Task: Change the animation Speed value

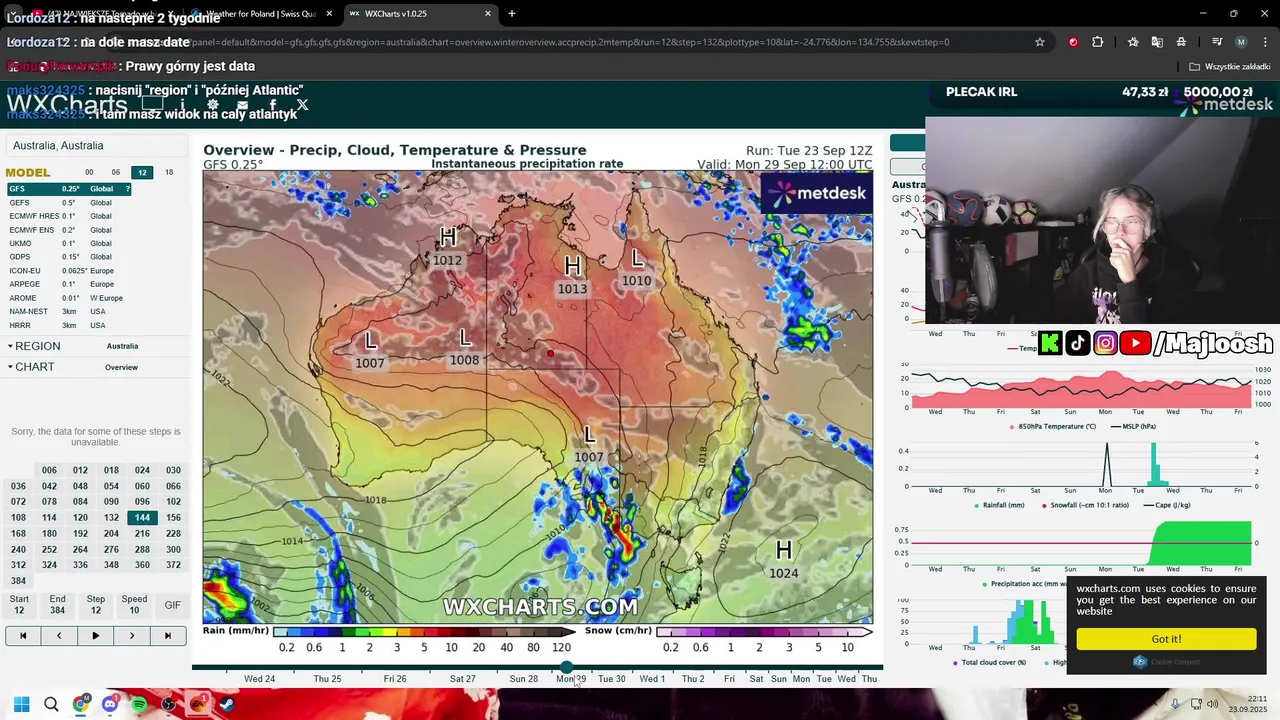Action: click(134, 605)
